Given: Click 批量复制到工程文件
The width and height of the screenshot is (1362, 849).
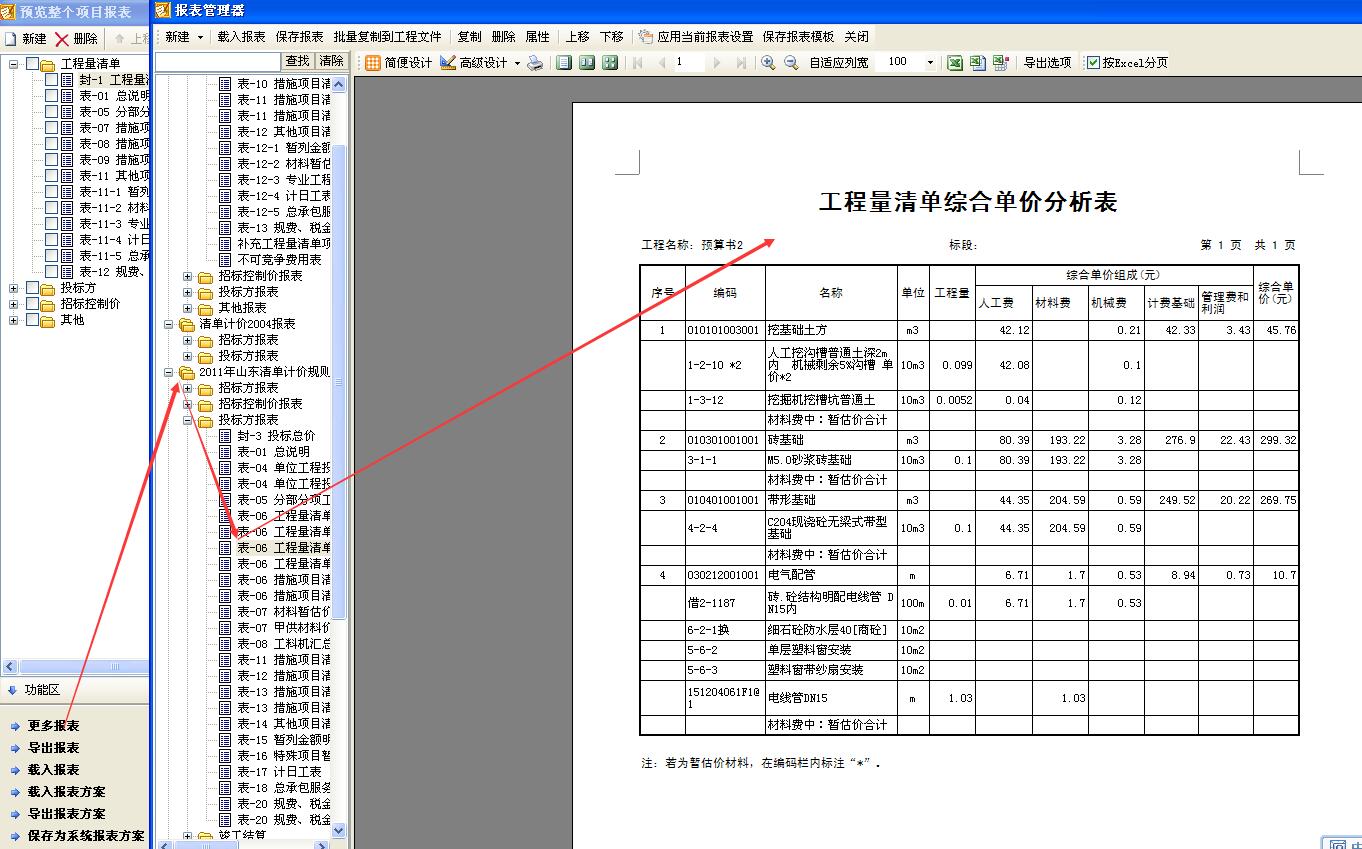Looking at the screenshot, I should (x=387, y=37).
